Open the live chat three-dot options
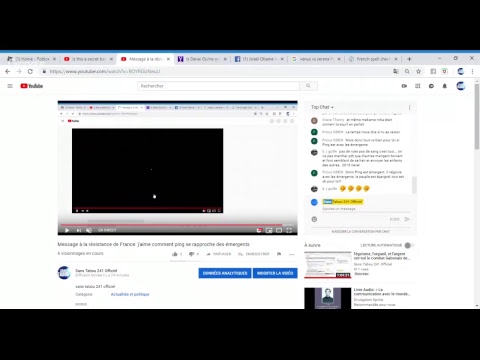The height and width of the screenshot is (360, 480). 409,107
